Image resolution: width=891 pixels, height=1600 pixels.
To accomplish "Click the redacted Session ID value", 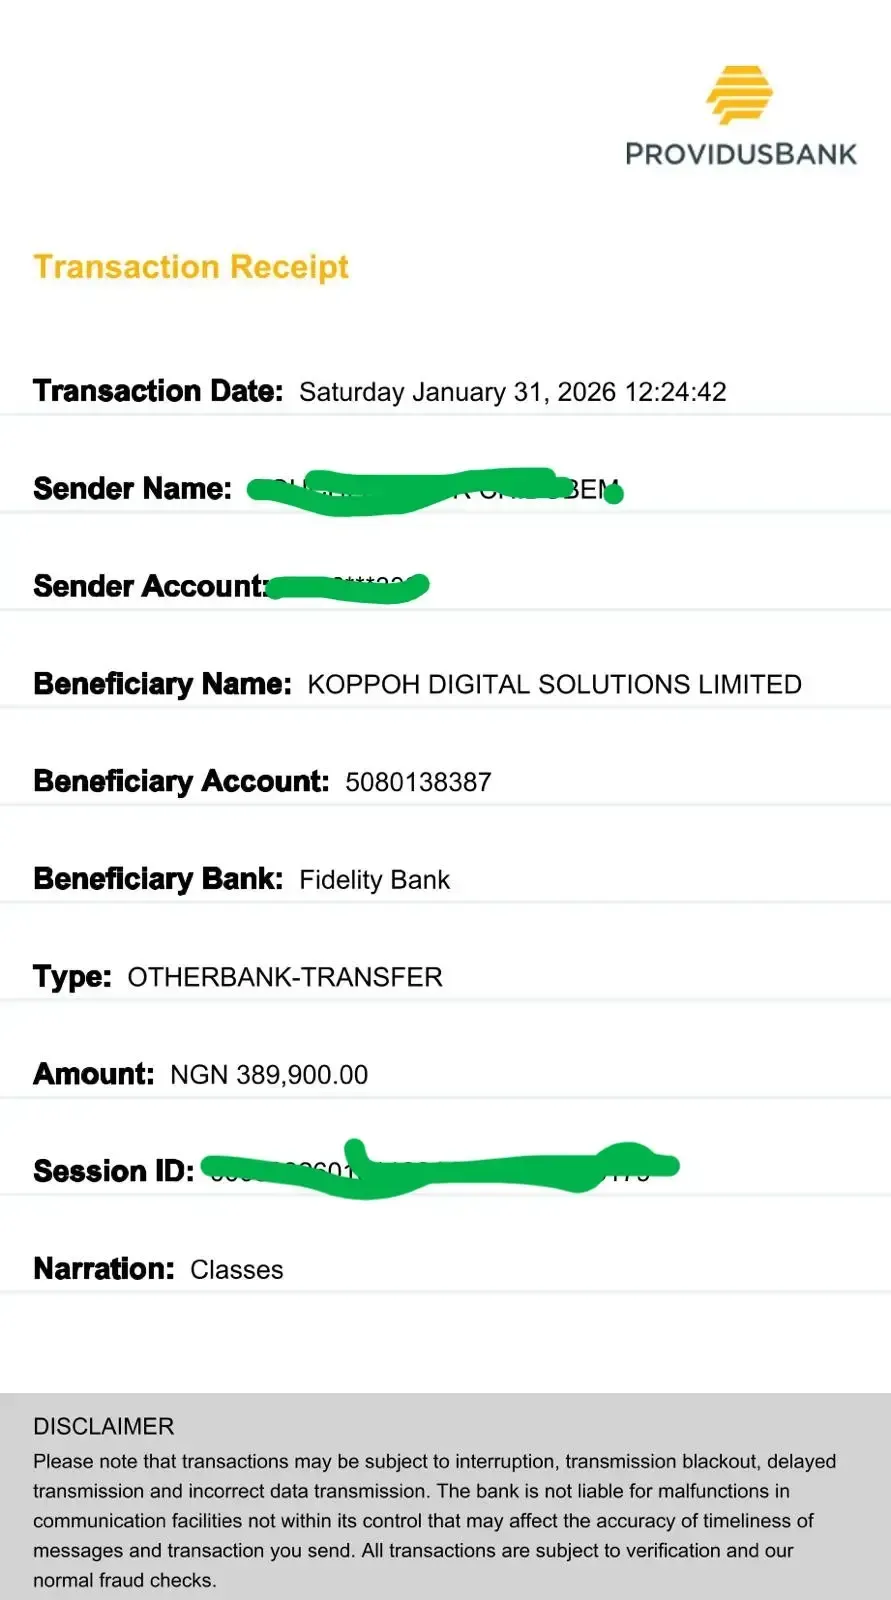I will tap(440, 1169).
